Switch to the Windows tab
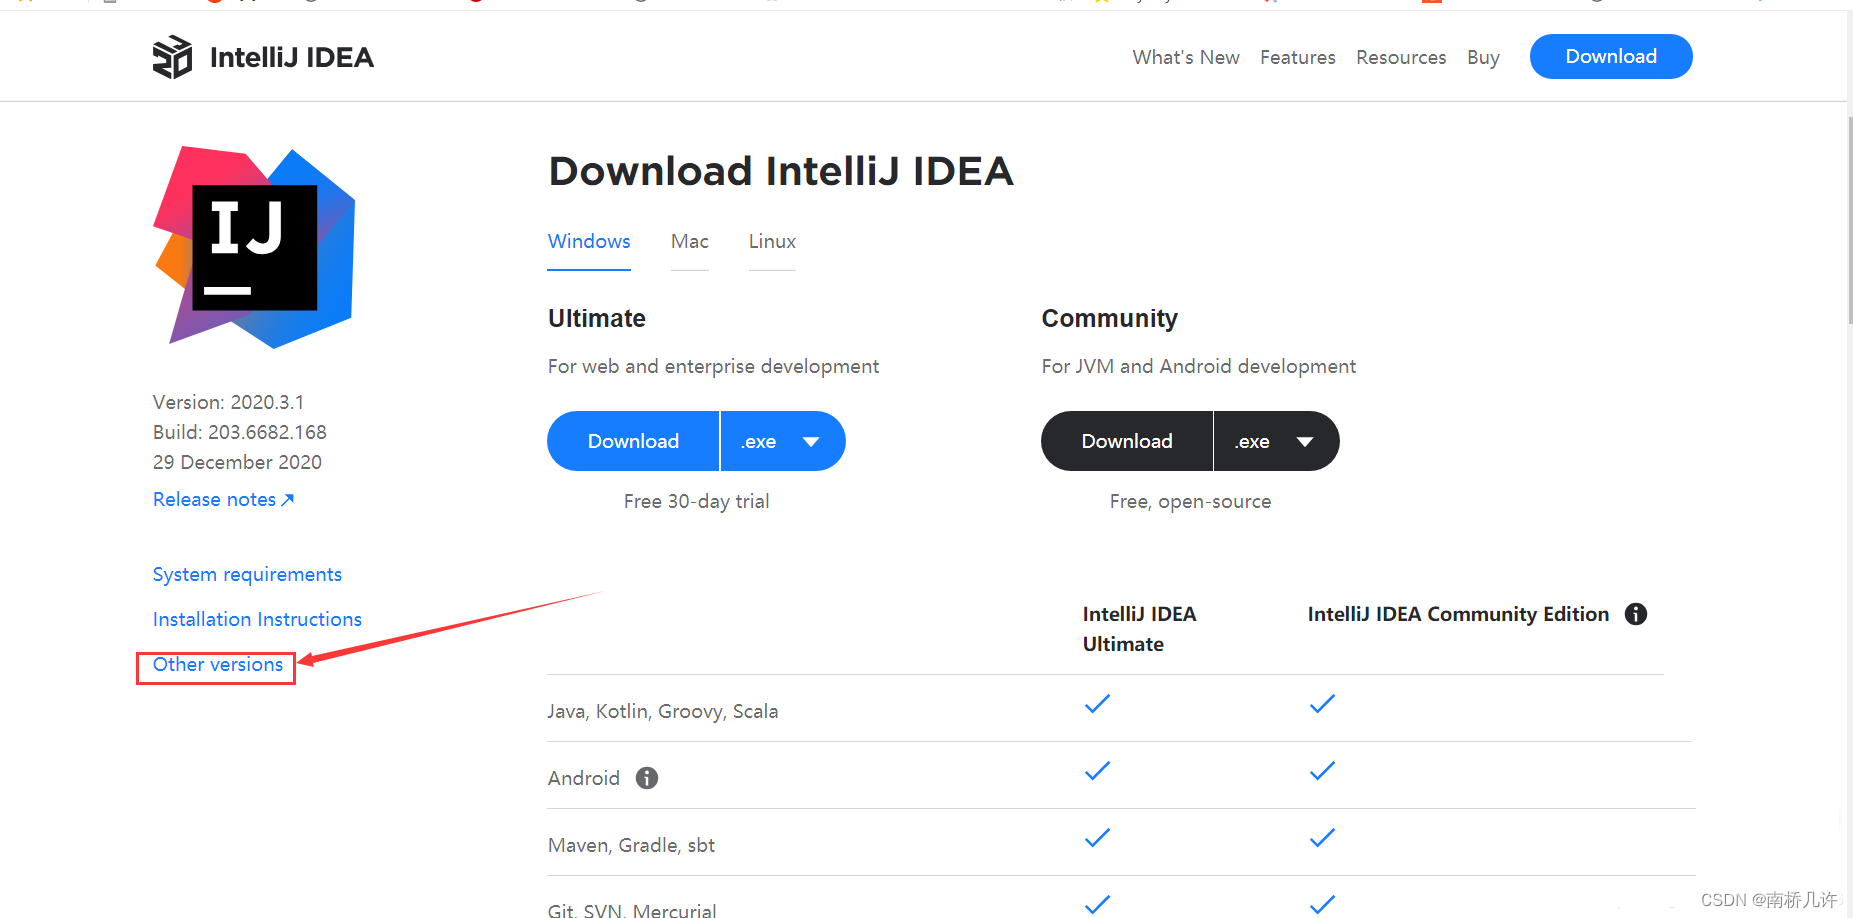Screen dimensions: 1853x918 point(589,242)
